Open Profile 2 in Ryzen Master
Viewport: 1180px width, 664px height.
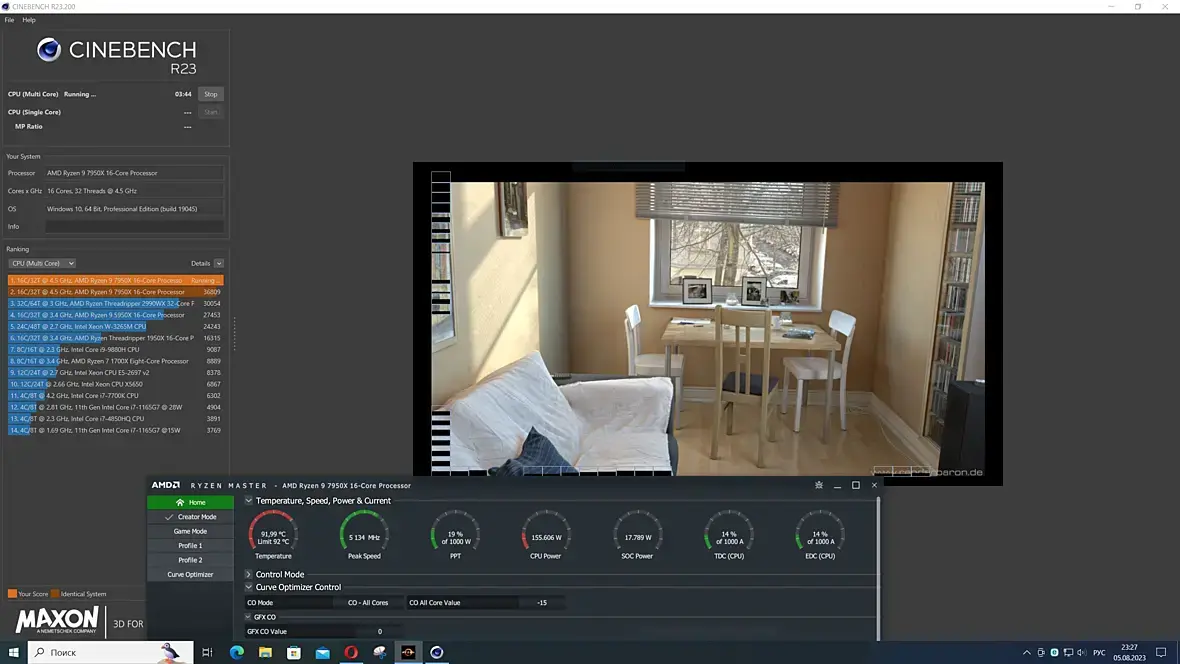190,560
